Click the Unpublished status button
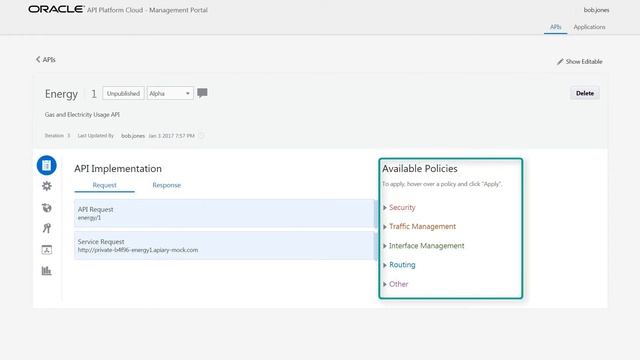The width and height of the screenshot is (640, 360). tap(123, 93)
